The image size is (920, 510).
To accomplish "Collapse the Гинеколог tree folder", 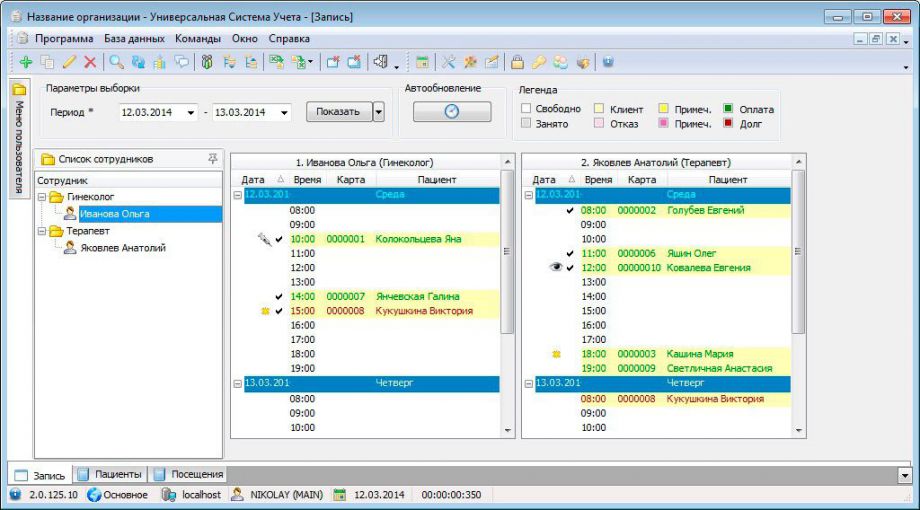I will point(42,197).
